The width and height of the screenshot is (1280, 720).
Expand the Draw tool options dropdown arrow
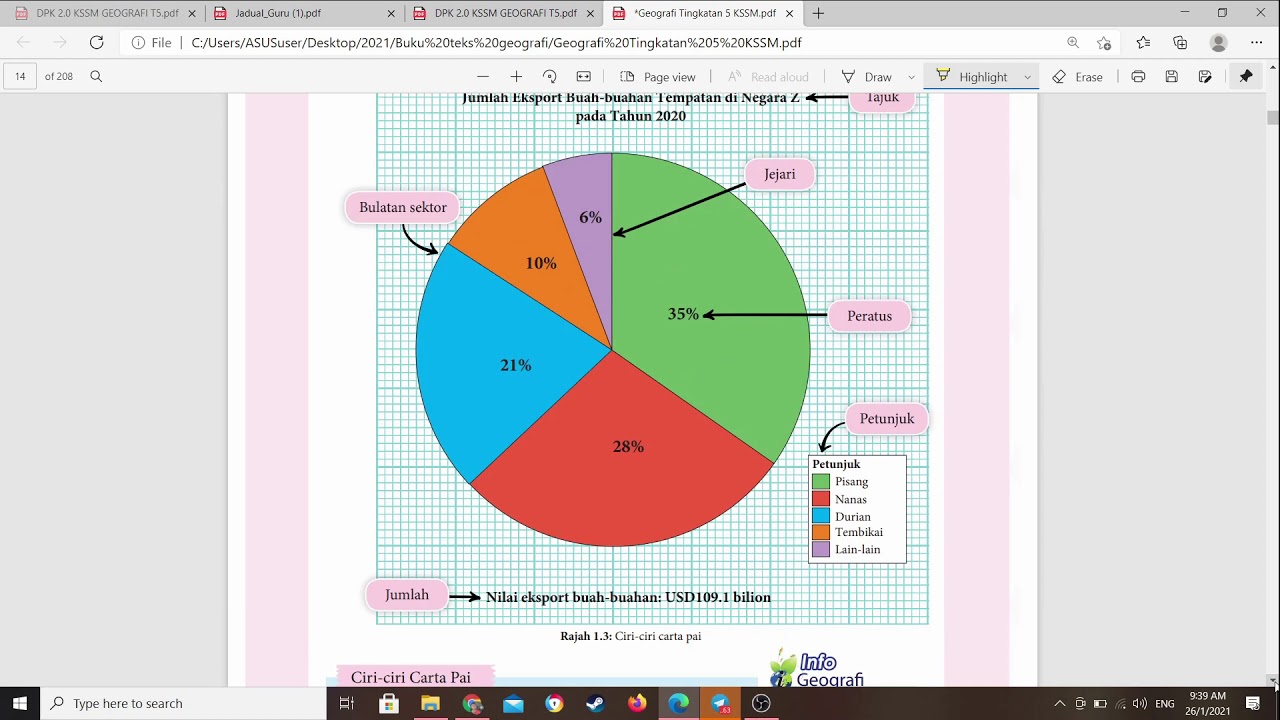911,77
